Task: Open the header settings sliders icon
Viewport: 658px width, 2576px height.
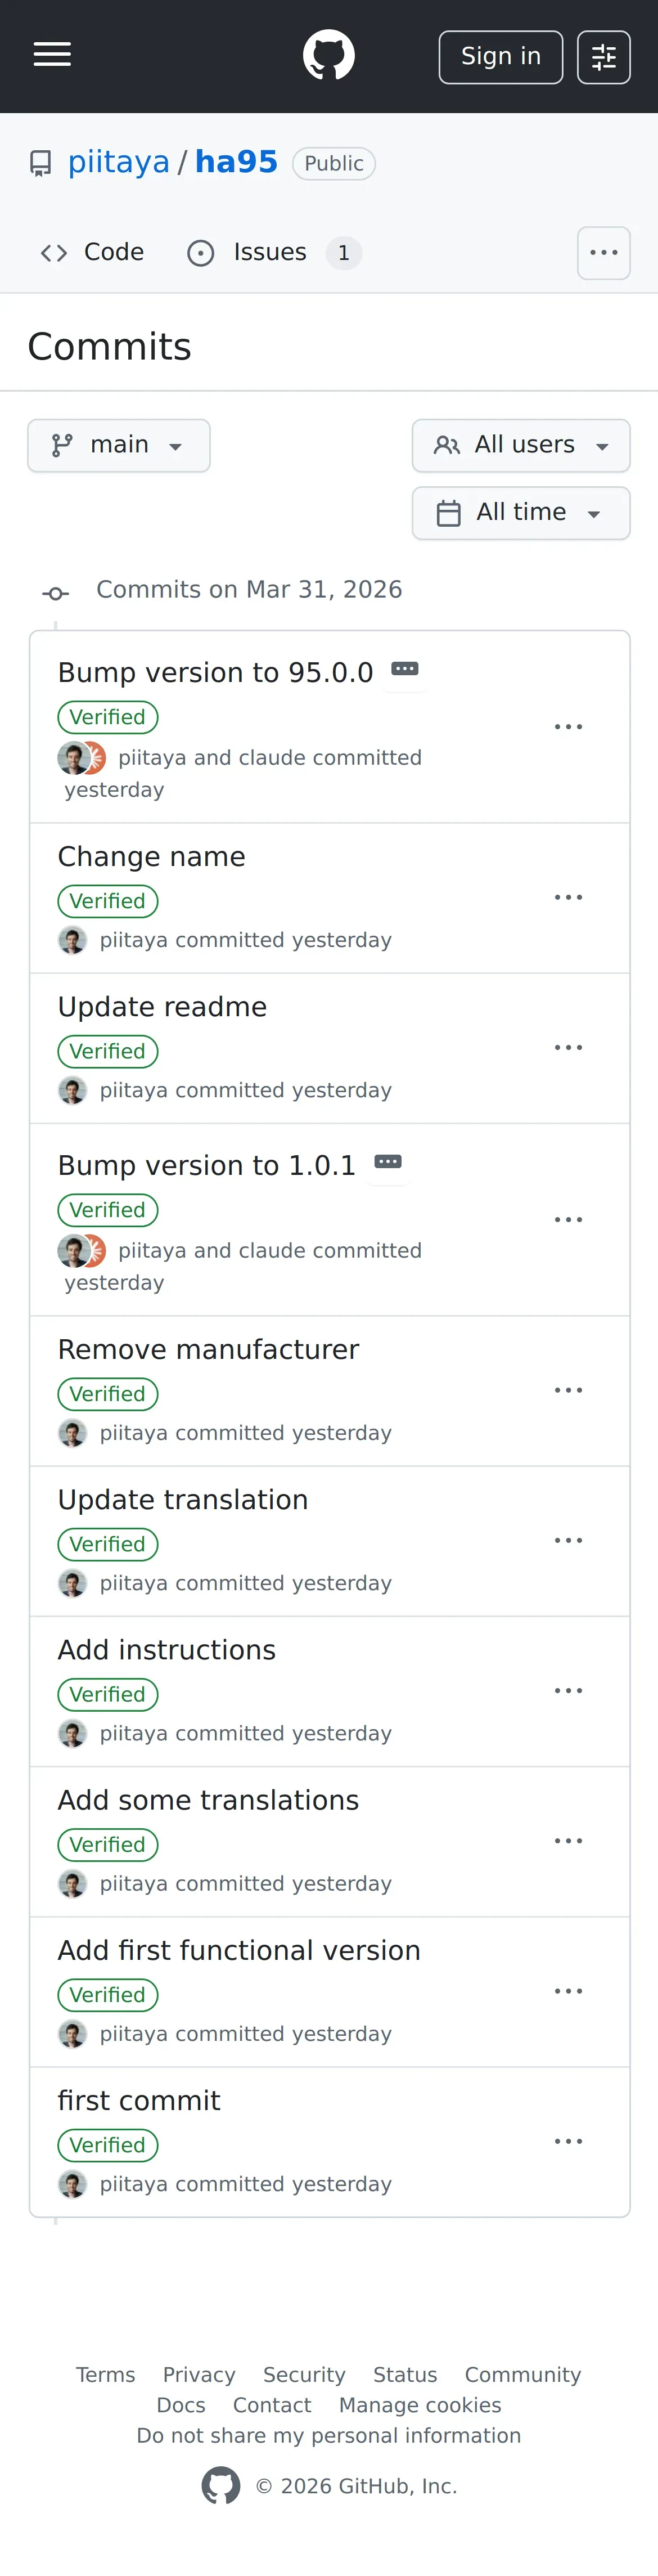Action: pos(603,57)
